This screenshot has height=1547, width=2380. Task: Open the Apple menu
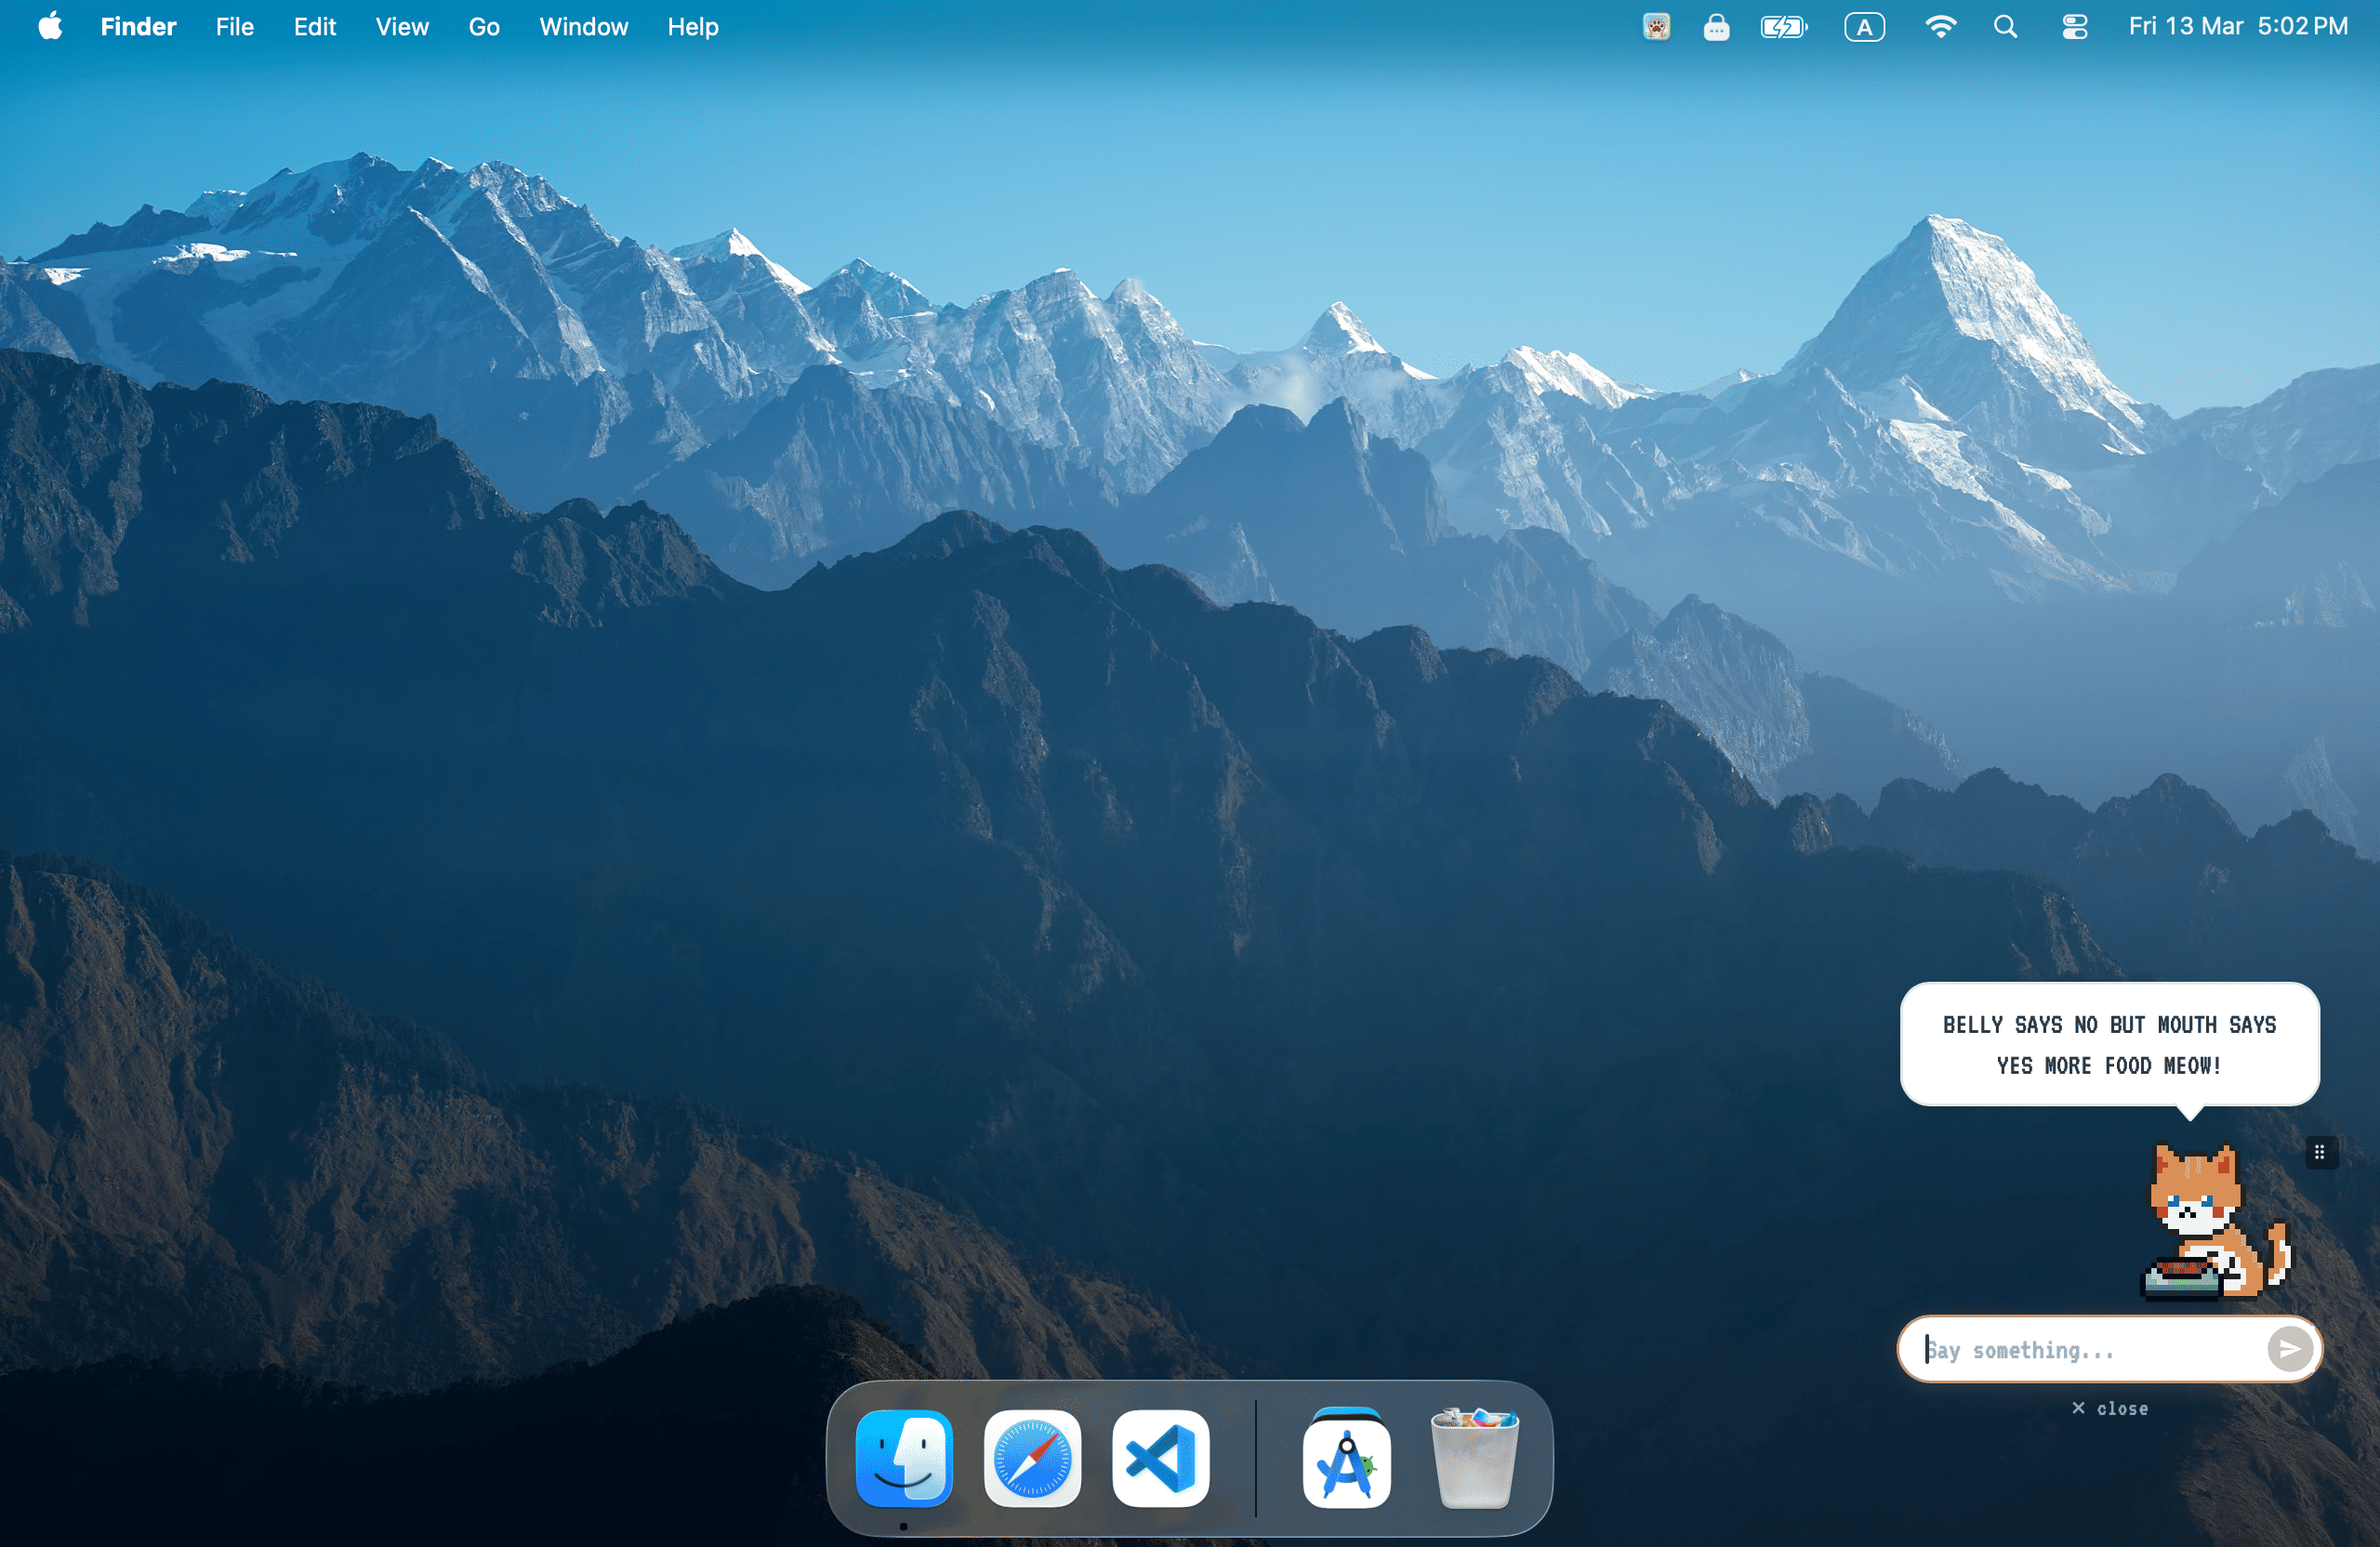[50, 27]
